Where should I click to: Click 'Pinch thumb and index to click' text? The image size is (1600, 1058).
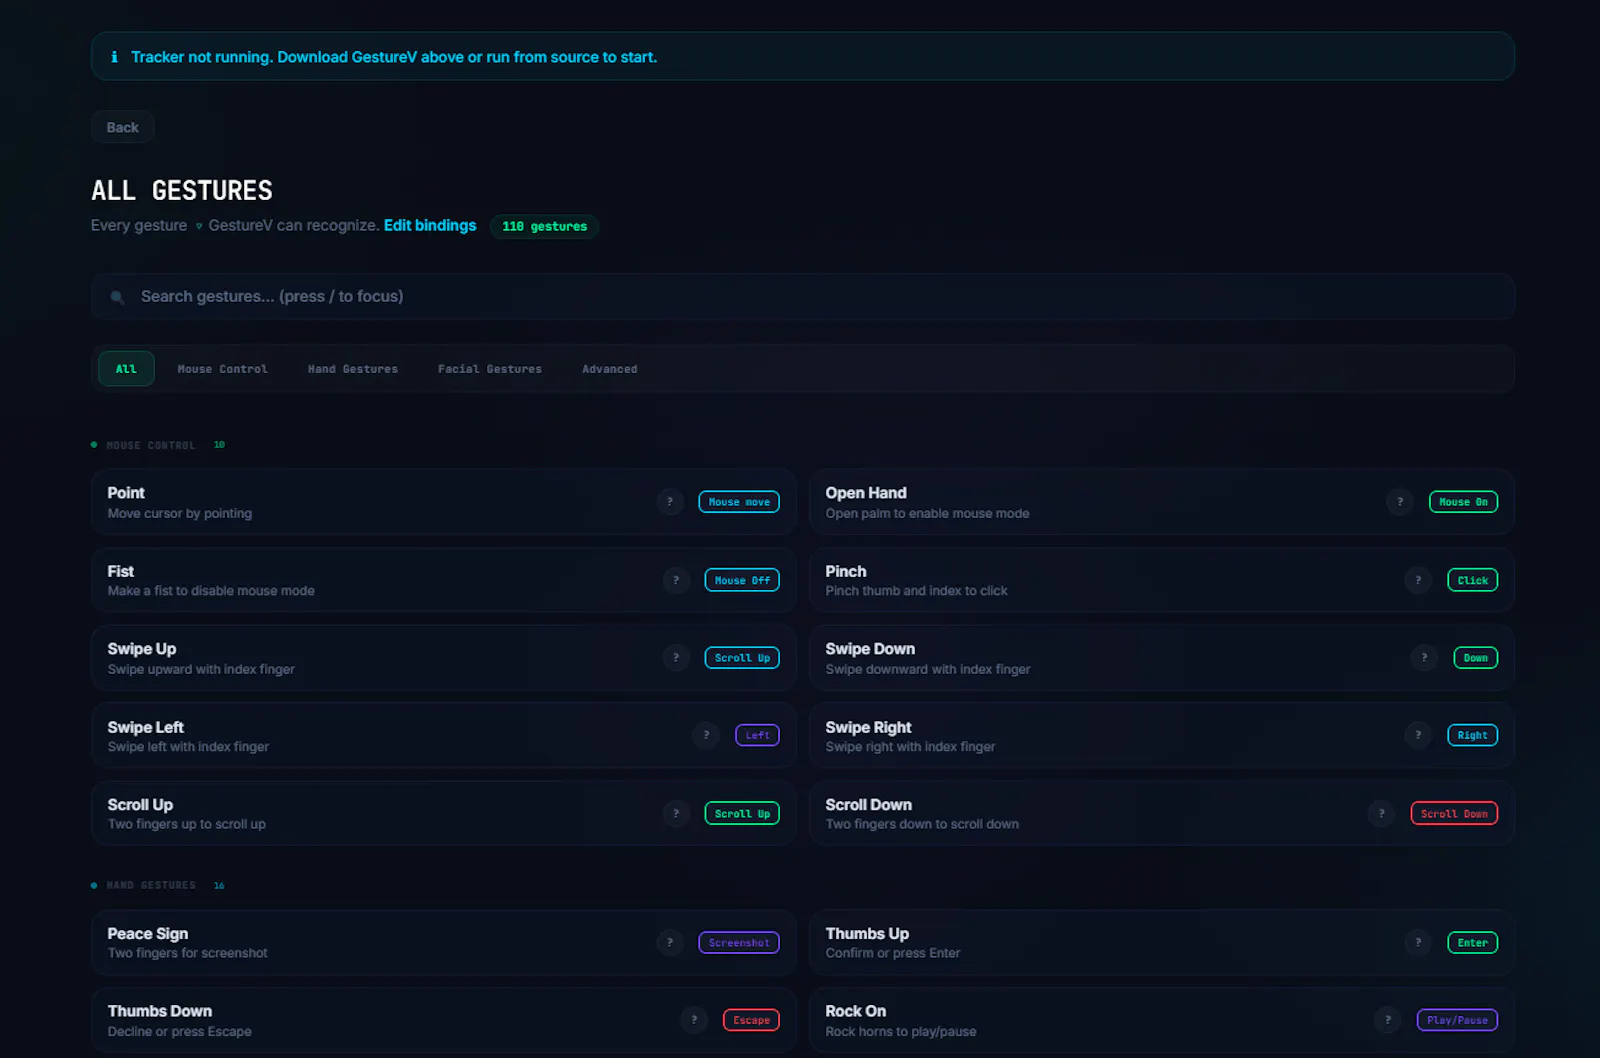click(917, 591)
